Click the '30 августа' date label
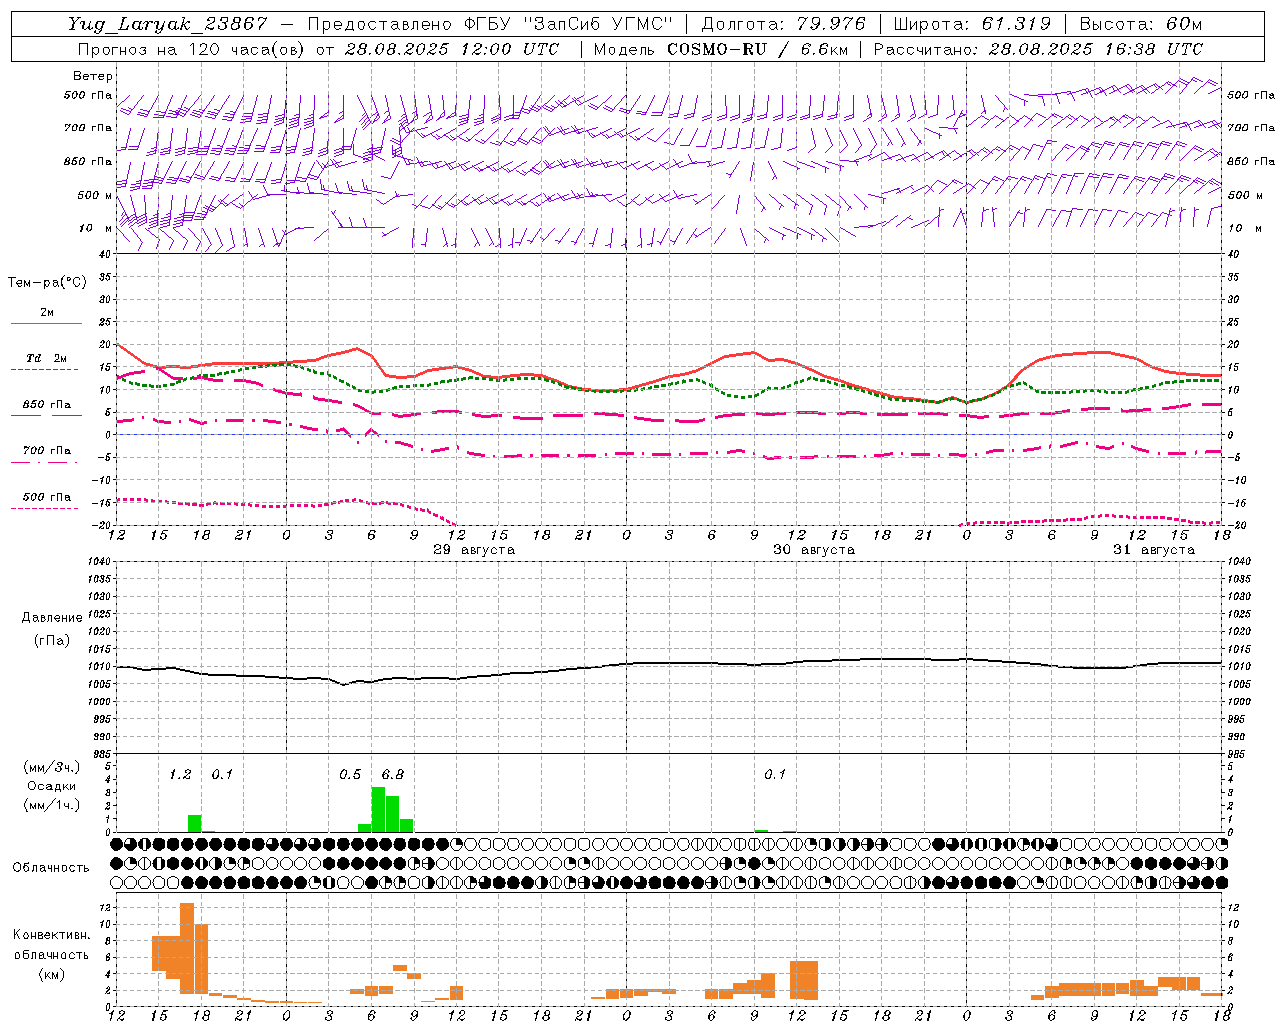 pos(814,550)
